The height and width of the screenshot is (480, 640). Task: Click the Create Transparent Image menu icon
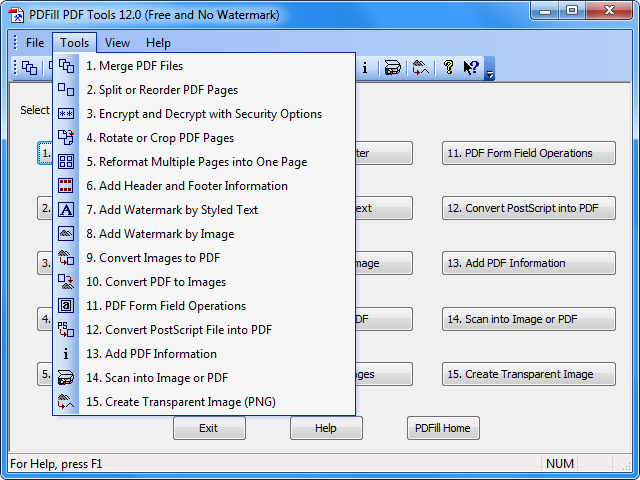(66, 402)
